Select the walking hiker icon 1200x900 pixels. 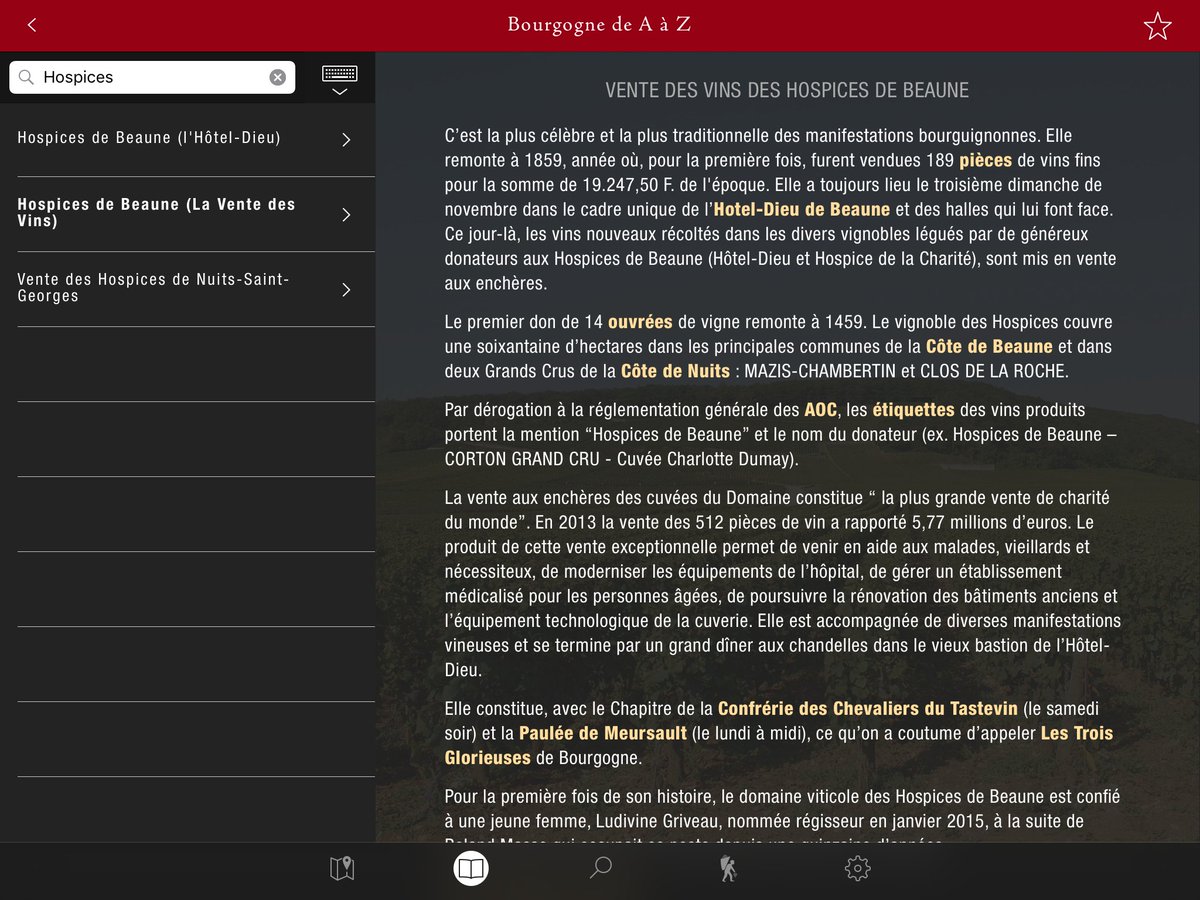727,868
